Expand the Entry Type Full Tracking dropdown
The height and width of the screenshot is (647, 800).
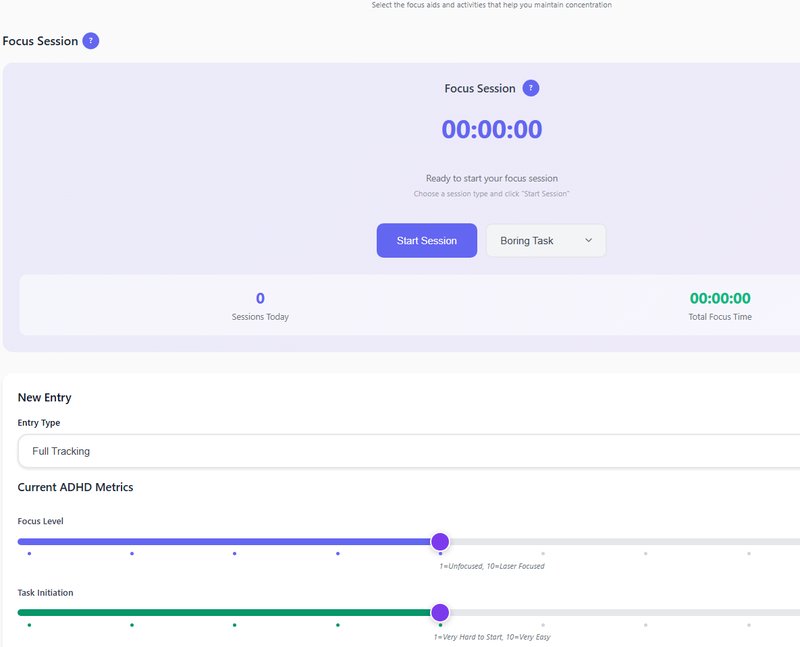[x=400, y=451]
